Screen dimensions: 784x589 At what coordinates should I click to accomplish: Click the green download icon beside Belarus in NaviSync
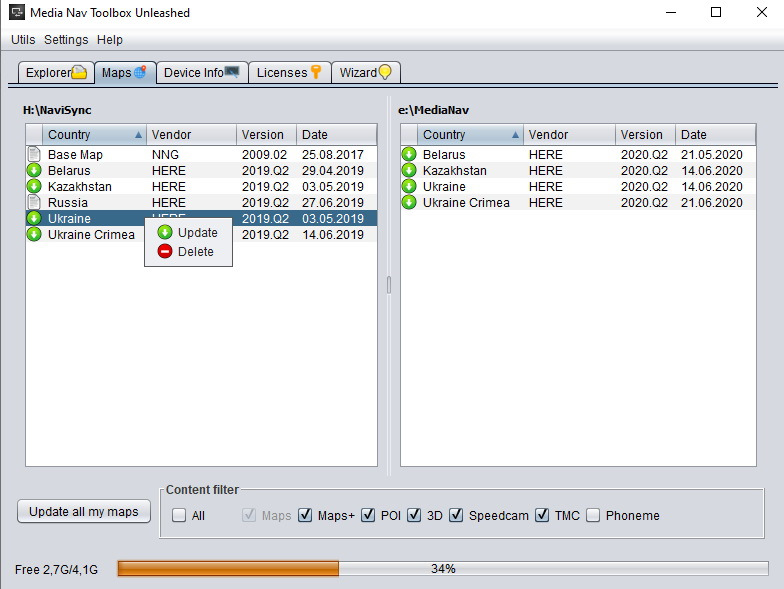(34, 170)
